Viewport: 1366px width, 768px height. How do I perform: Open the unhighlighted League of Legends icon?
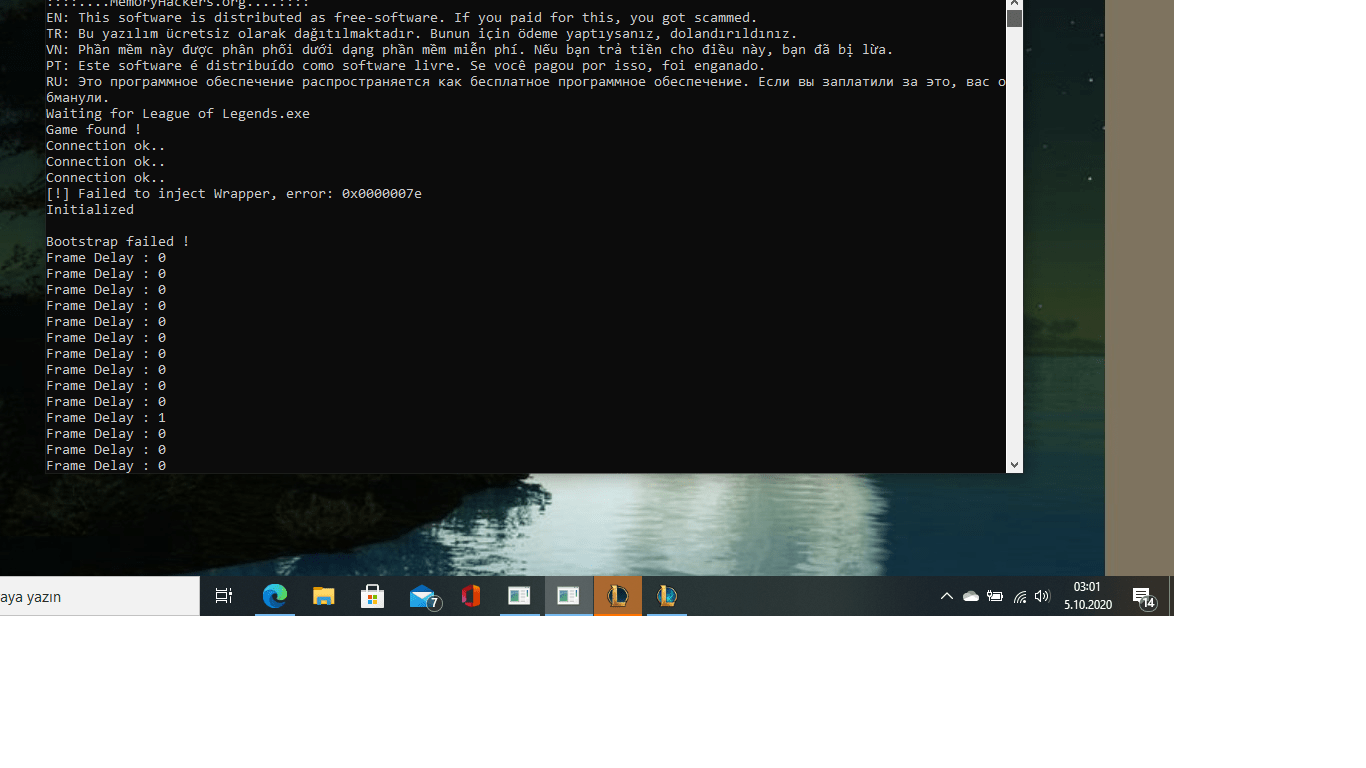(667, 596)
